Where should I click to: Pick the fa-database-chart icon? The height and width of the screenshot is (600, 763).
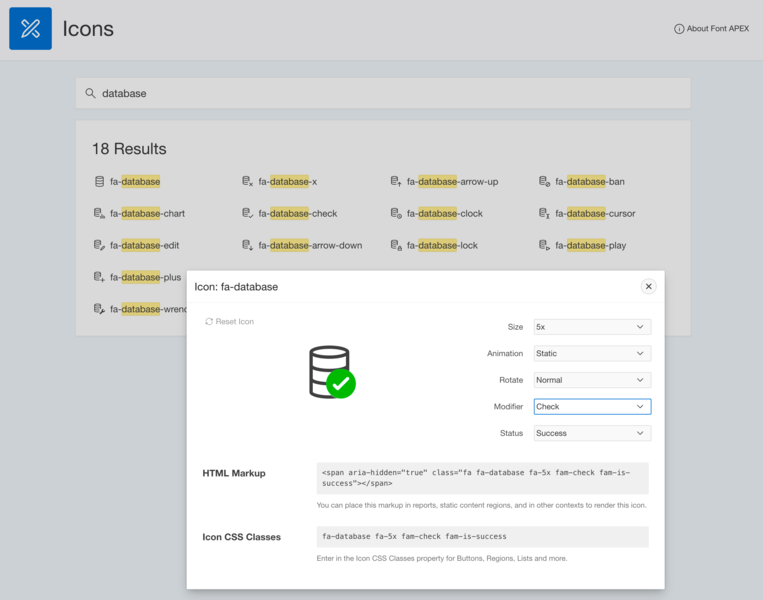tap(139, 214)
